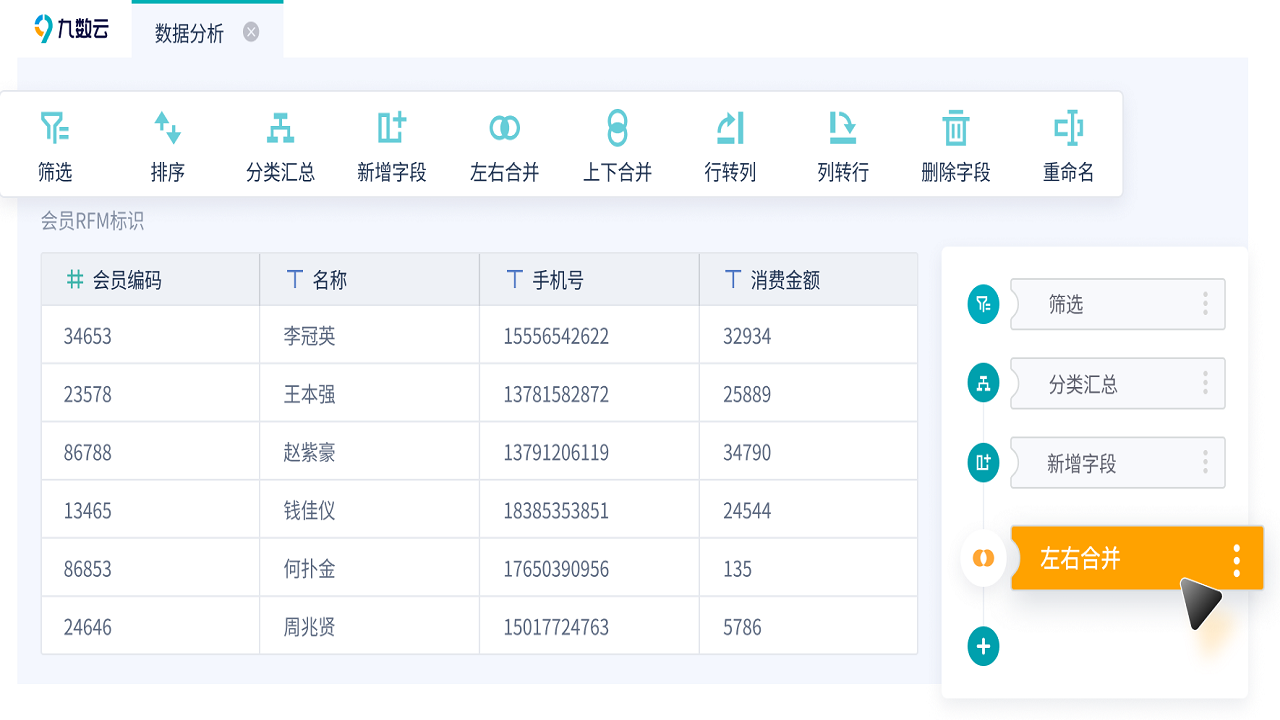
Task: Open options menu of the 左右合并 step
Action: pos(1236,559)
